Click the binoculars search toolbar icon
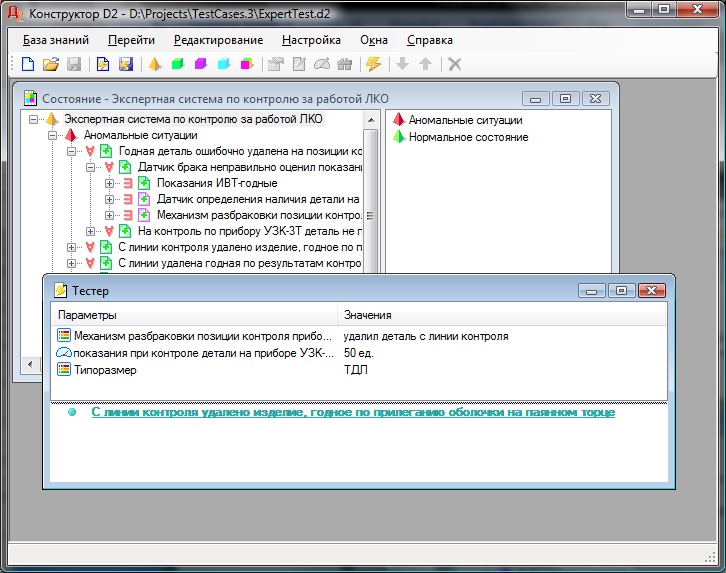The width and height of the screenshot is (726, 573). [345, 65]
